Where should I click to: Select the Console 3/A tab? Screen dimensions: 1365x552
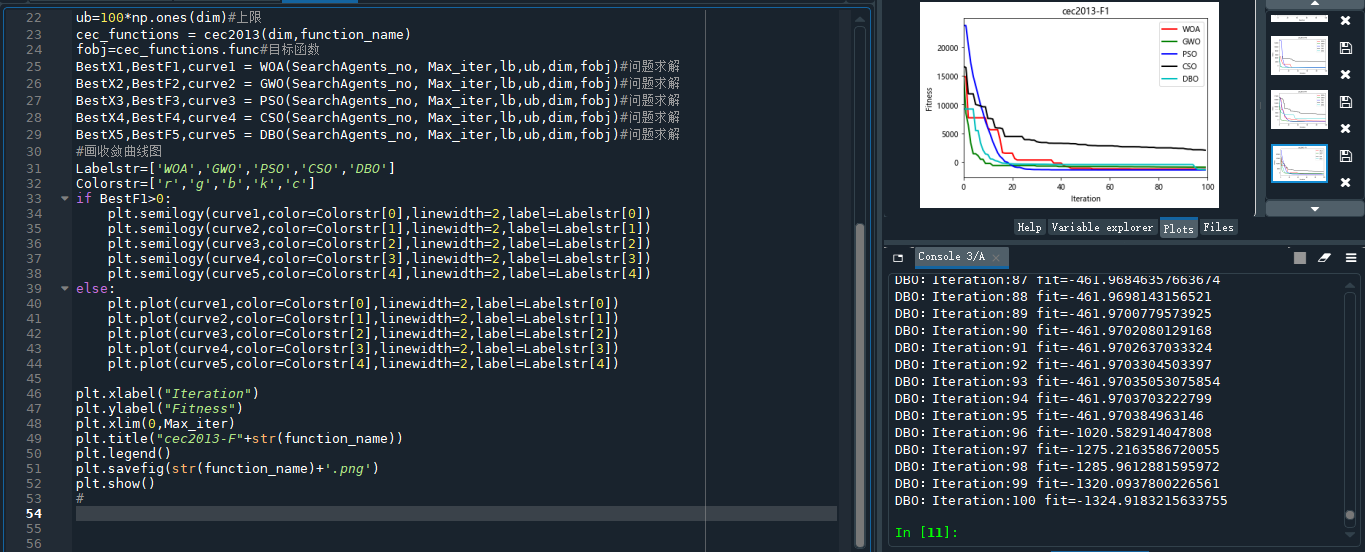951,257
